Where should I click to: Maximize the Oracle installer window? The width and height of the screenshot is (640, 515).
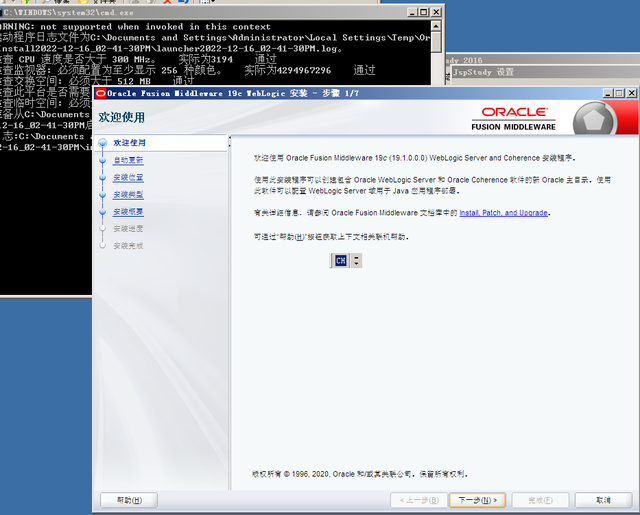coord(620,93)
